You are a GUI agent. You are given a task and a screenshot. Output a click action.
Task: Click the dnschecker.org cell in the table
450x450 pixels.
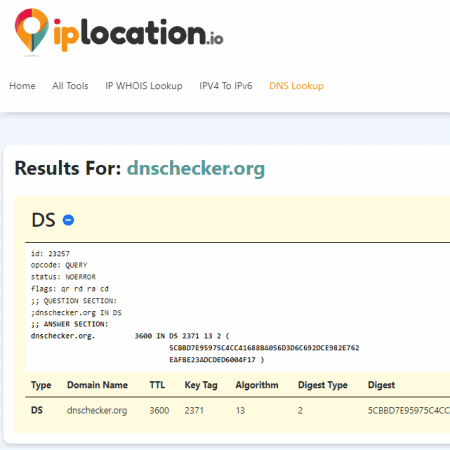tap(97, 410)
